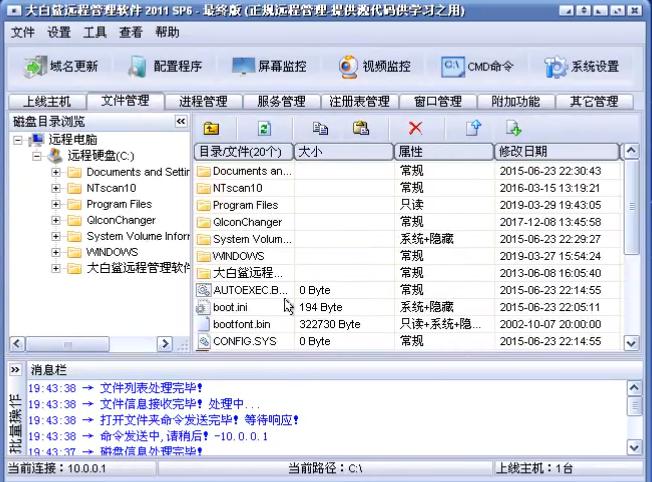Viewport: 652px width, 482px height.
Task: Click NTscan10 folder icon in file list
Action: (203, 188)
